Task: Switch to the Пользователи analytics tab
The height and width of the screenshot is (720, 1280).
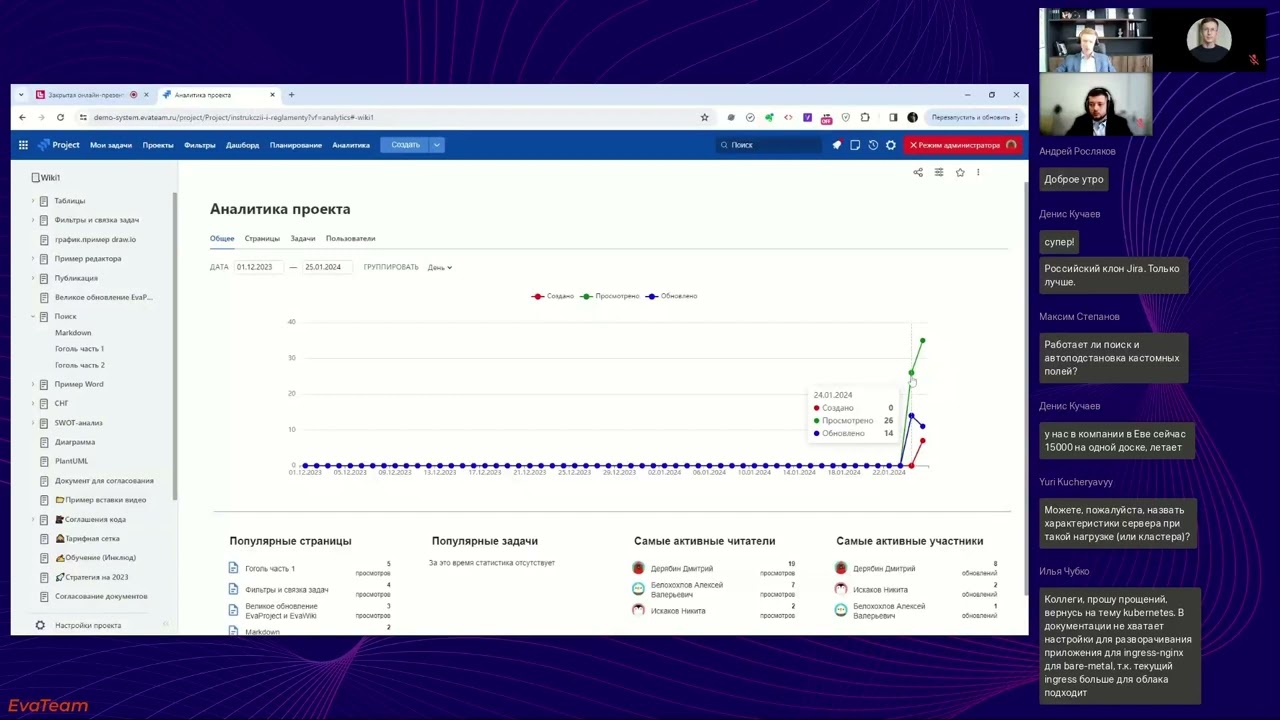Action: pos(350,238)
